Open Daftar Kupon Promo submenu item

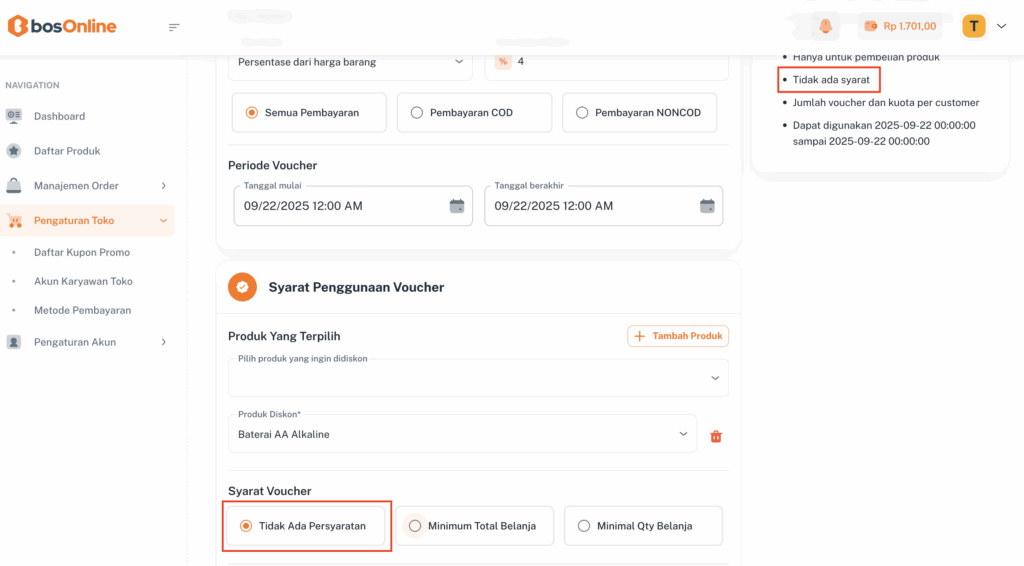point(82,252)
